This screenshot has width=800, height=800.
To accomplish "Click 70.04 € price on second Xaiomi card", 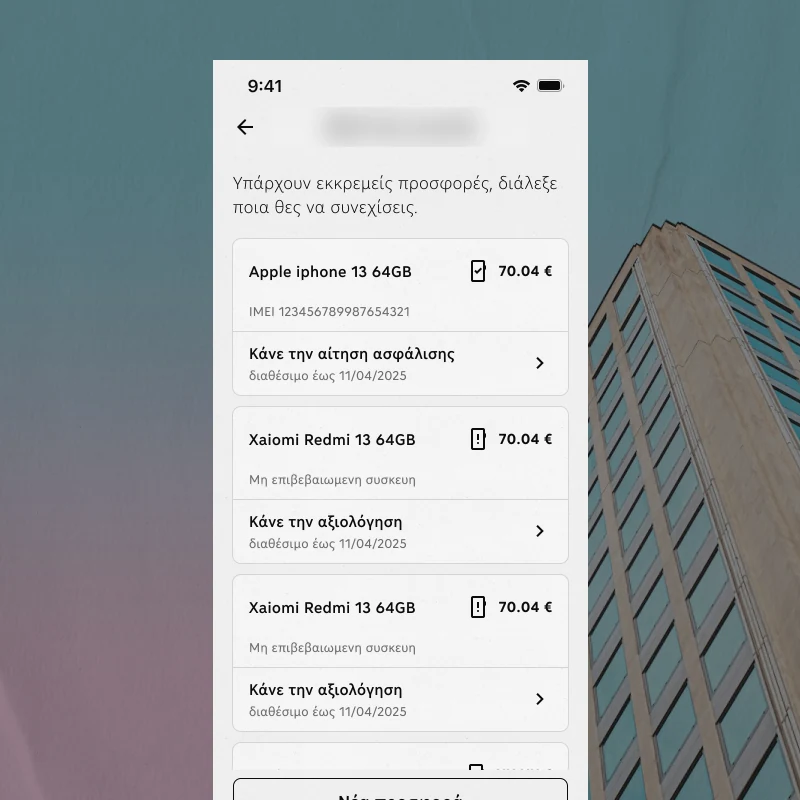I will pyautogui.click(x=525, y=607).
